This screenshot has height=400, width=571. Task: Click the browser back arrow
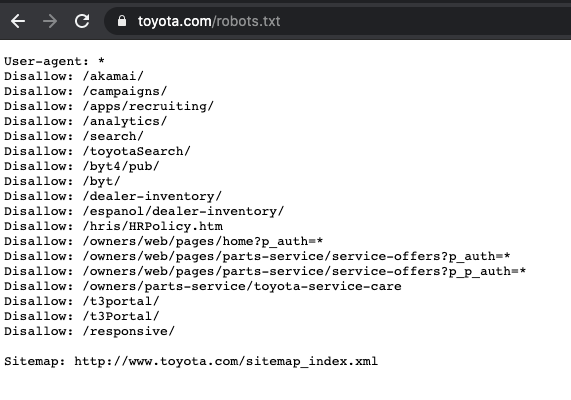[18, 21]
